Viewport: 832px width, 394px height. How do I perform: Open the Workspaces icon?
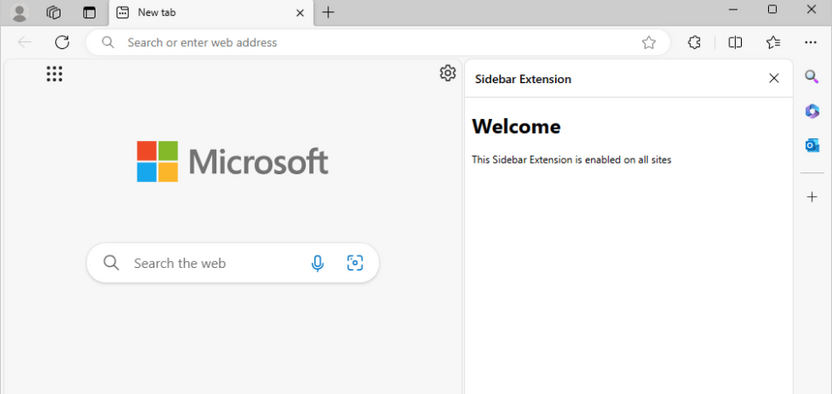point(54,13)
